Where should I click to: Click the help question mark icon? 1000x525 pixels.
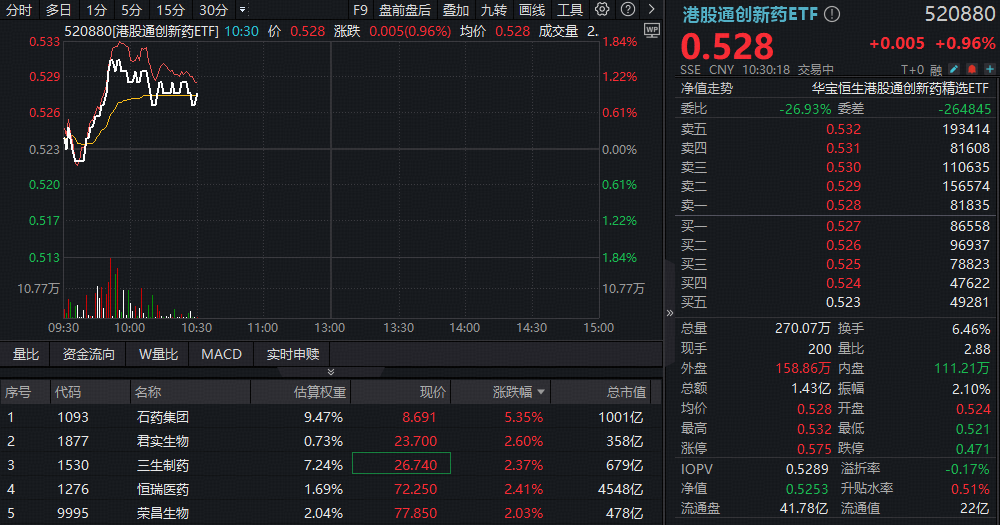coord(626,10)
